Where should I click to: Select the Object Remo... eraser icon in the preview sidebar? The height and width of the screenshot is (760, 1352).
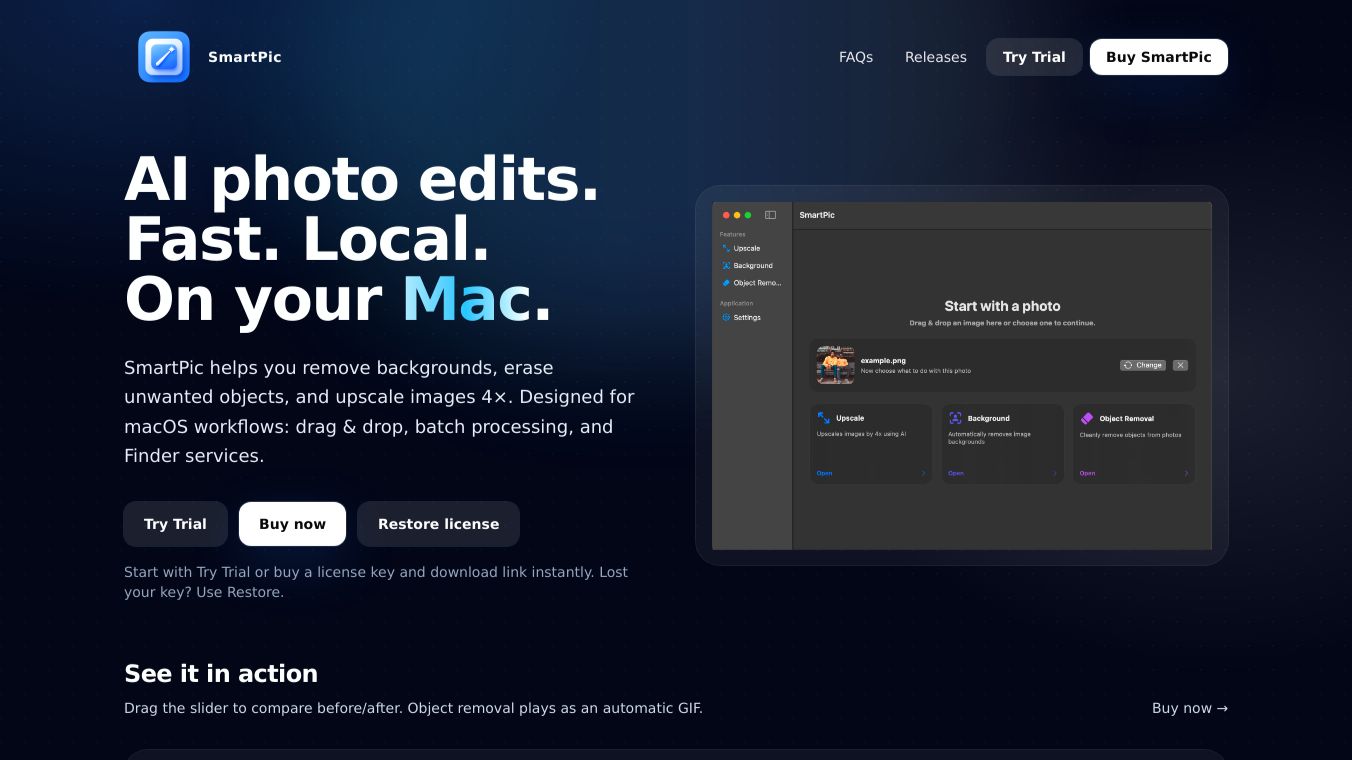(x=726, y=283)
